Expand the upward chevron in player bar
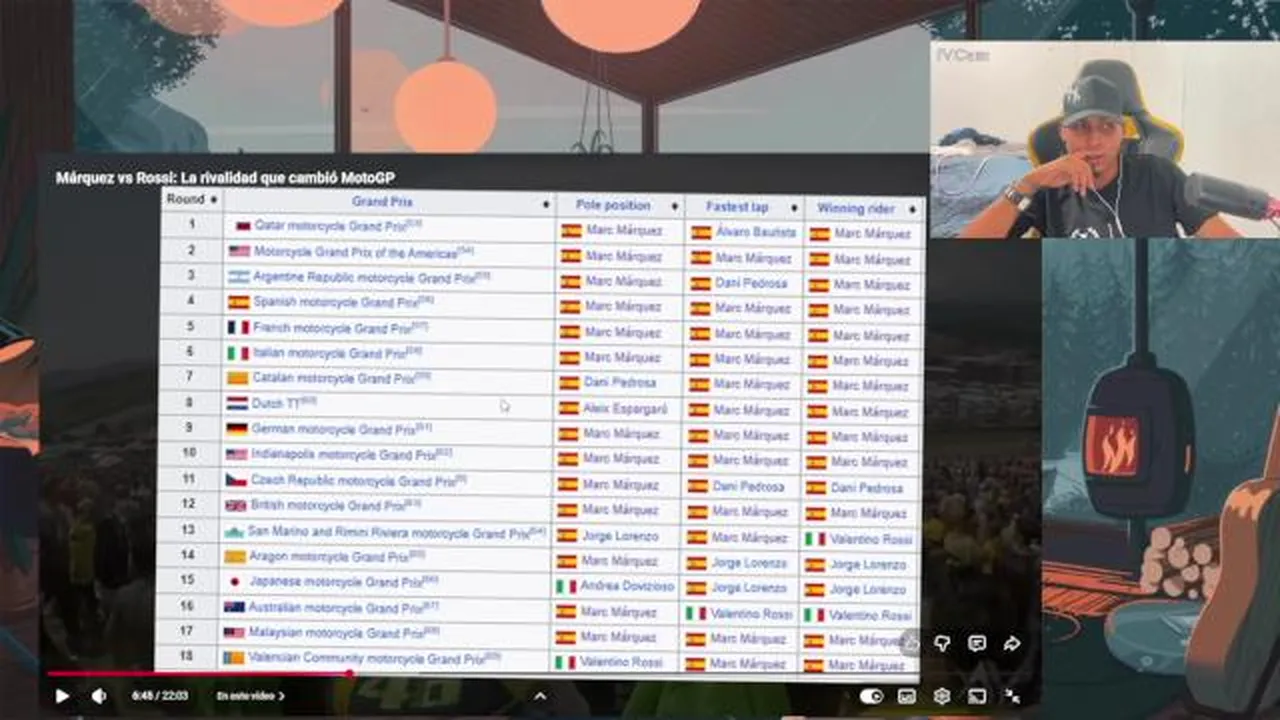The height and width of the screenshot is (720, 1280). (x=540, y=696)
